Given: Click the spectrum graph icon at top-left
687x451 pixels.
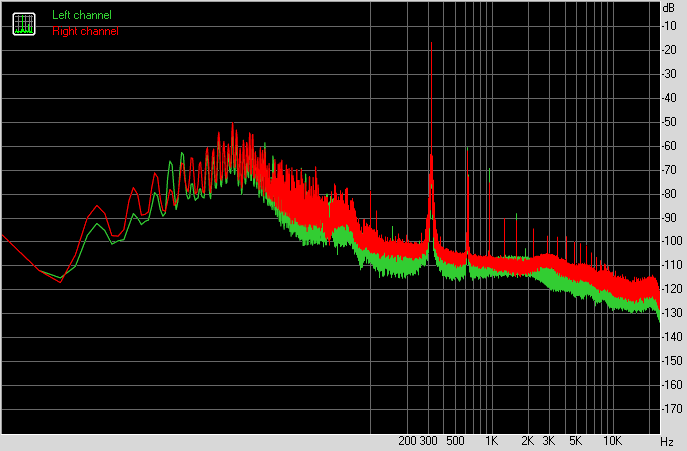Looking at the screenshot, I should [x=24, y=24].
